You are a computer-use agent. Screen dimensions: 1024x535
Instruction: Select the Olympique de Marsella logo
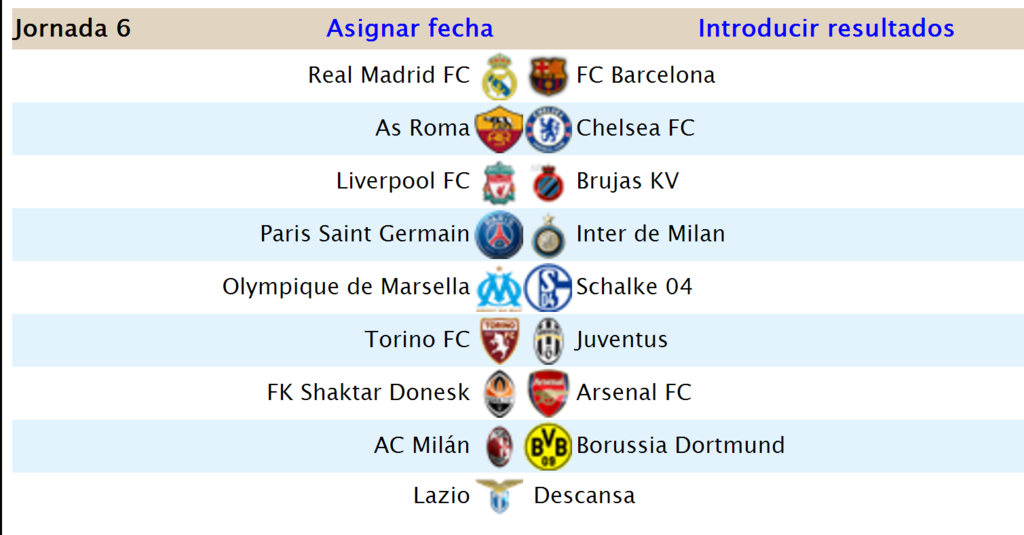499,288
